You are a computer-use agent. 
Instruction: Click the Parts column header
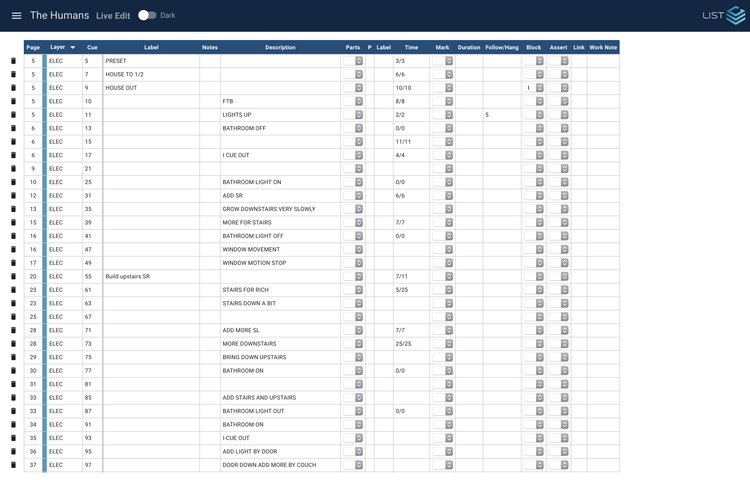point(353,47)
